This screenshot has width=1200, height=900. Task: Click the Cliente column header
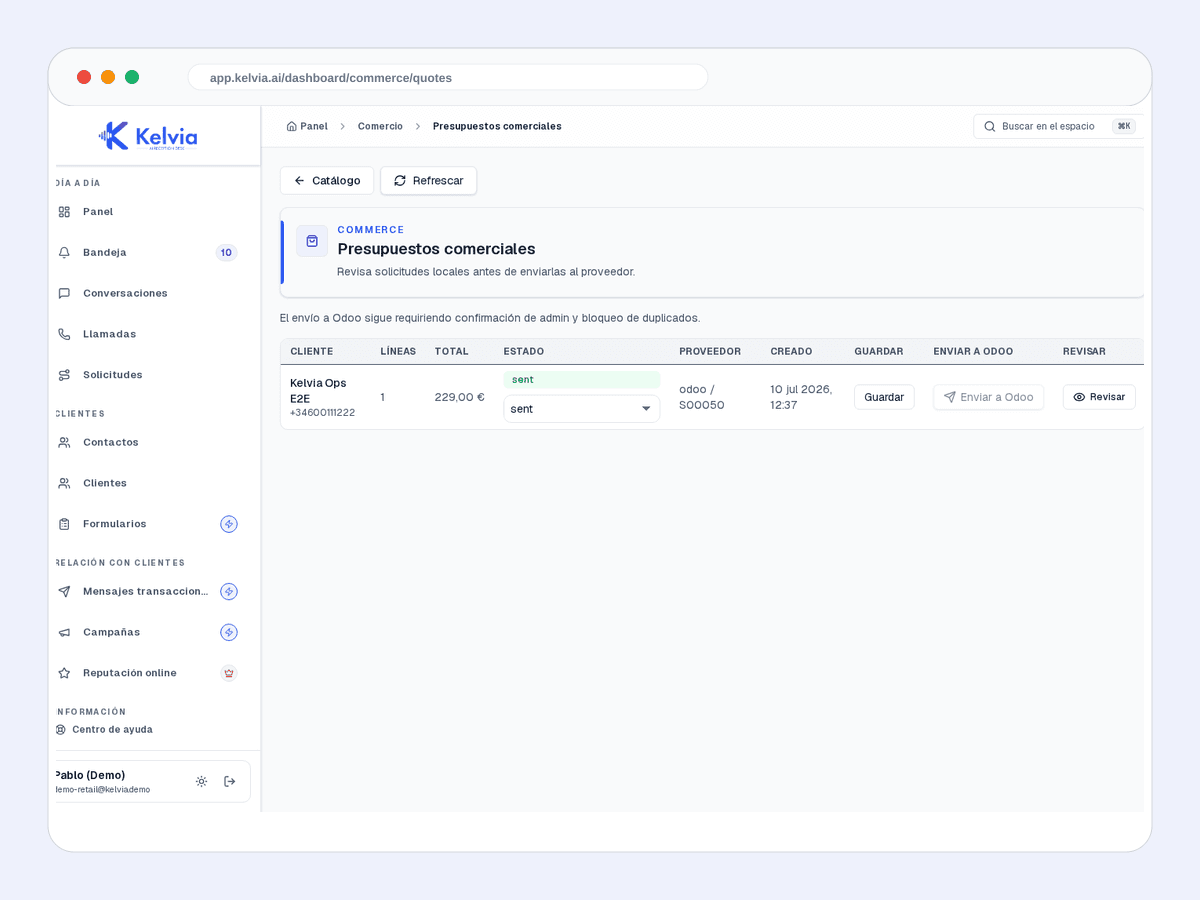311,352
